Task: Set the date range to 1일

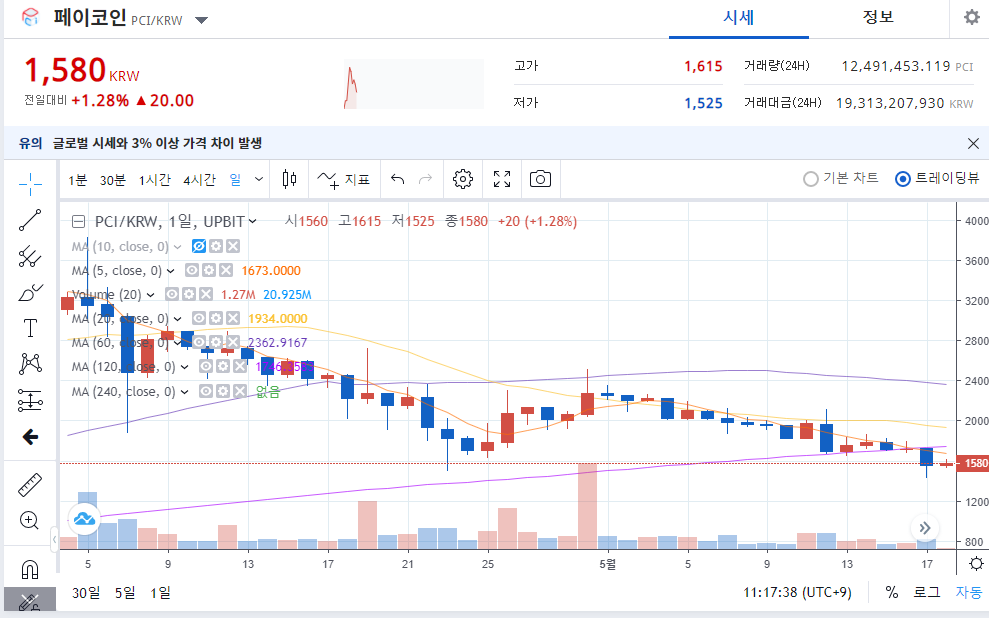Action: pos(160,593)
